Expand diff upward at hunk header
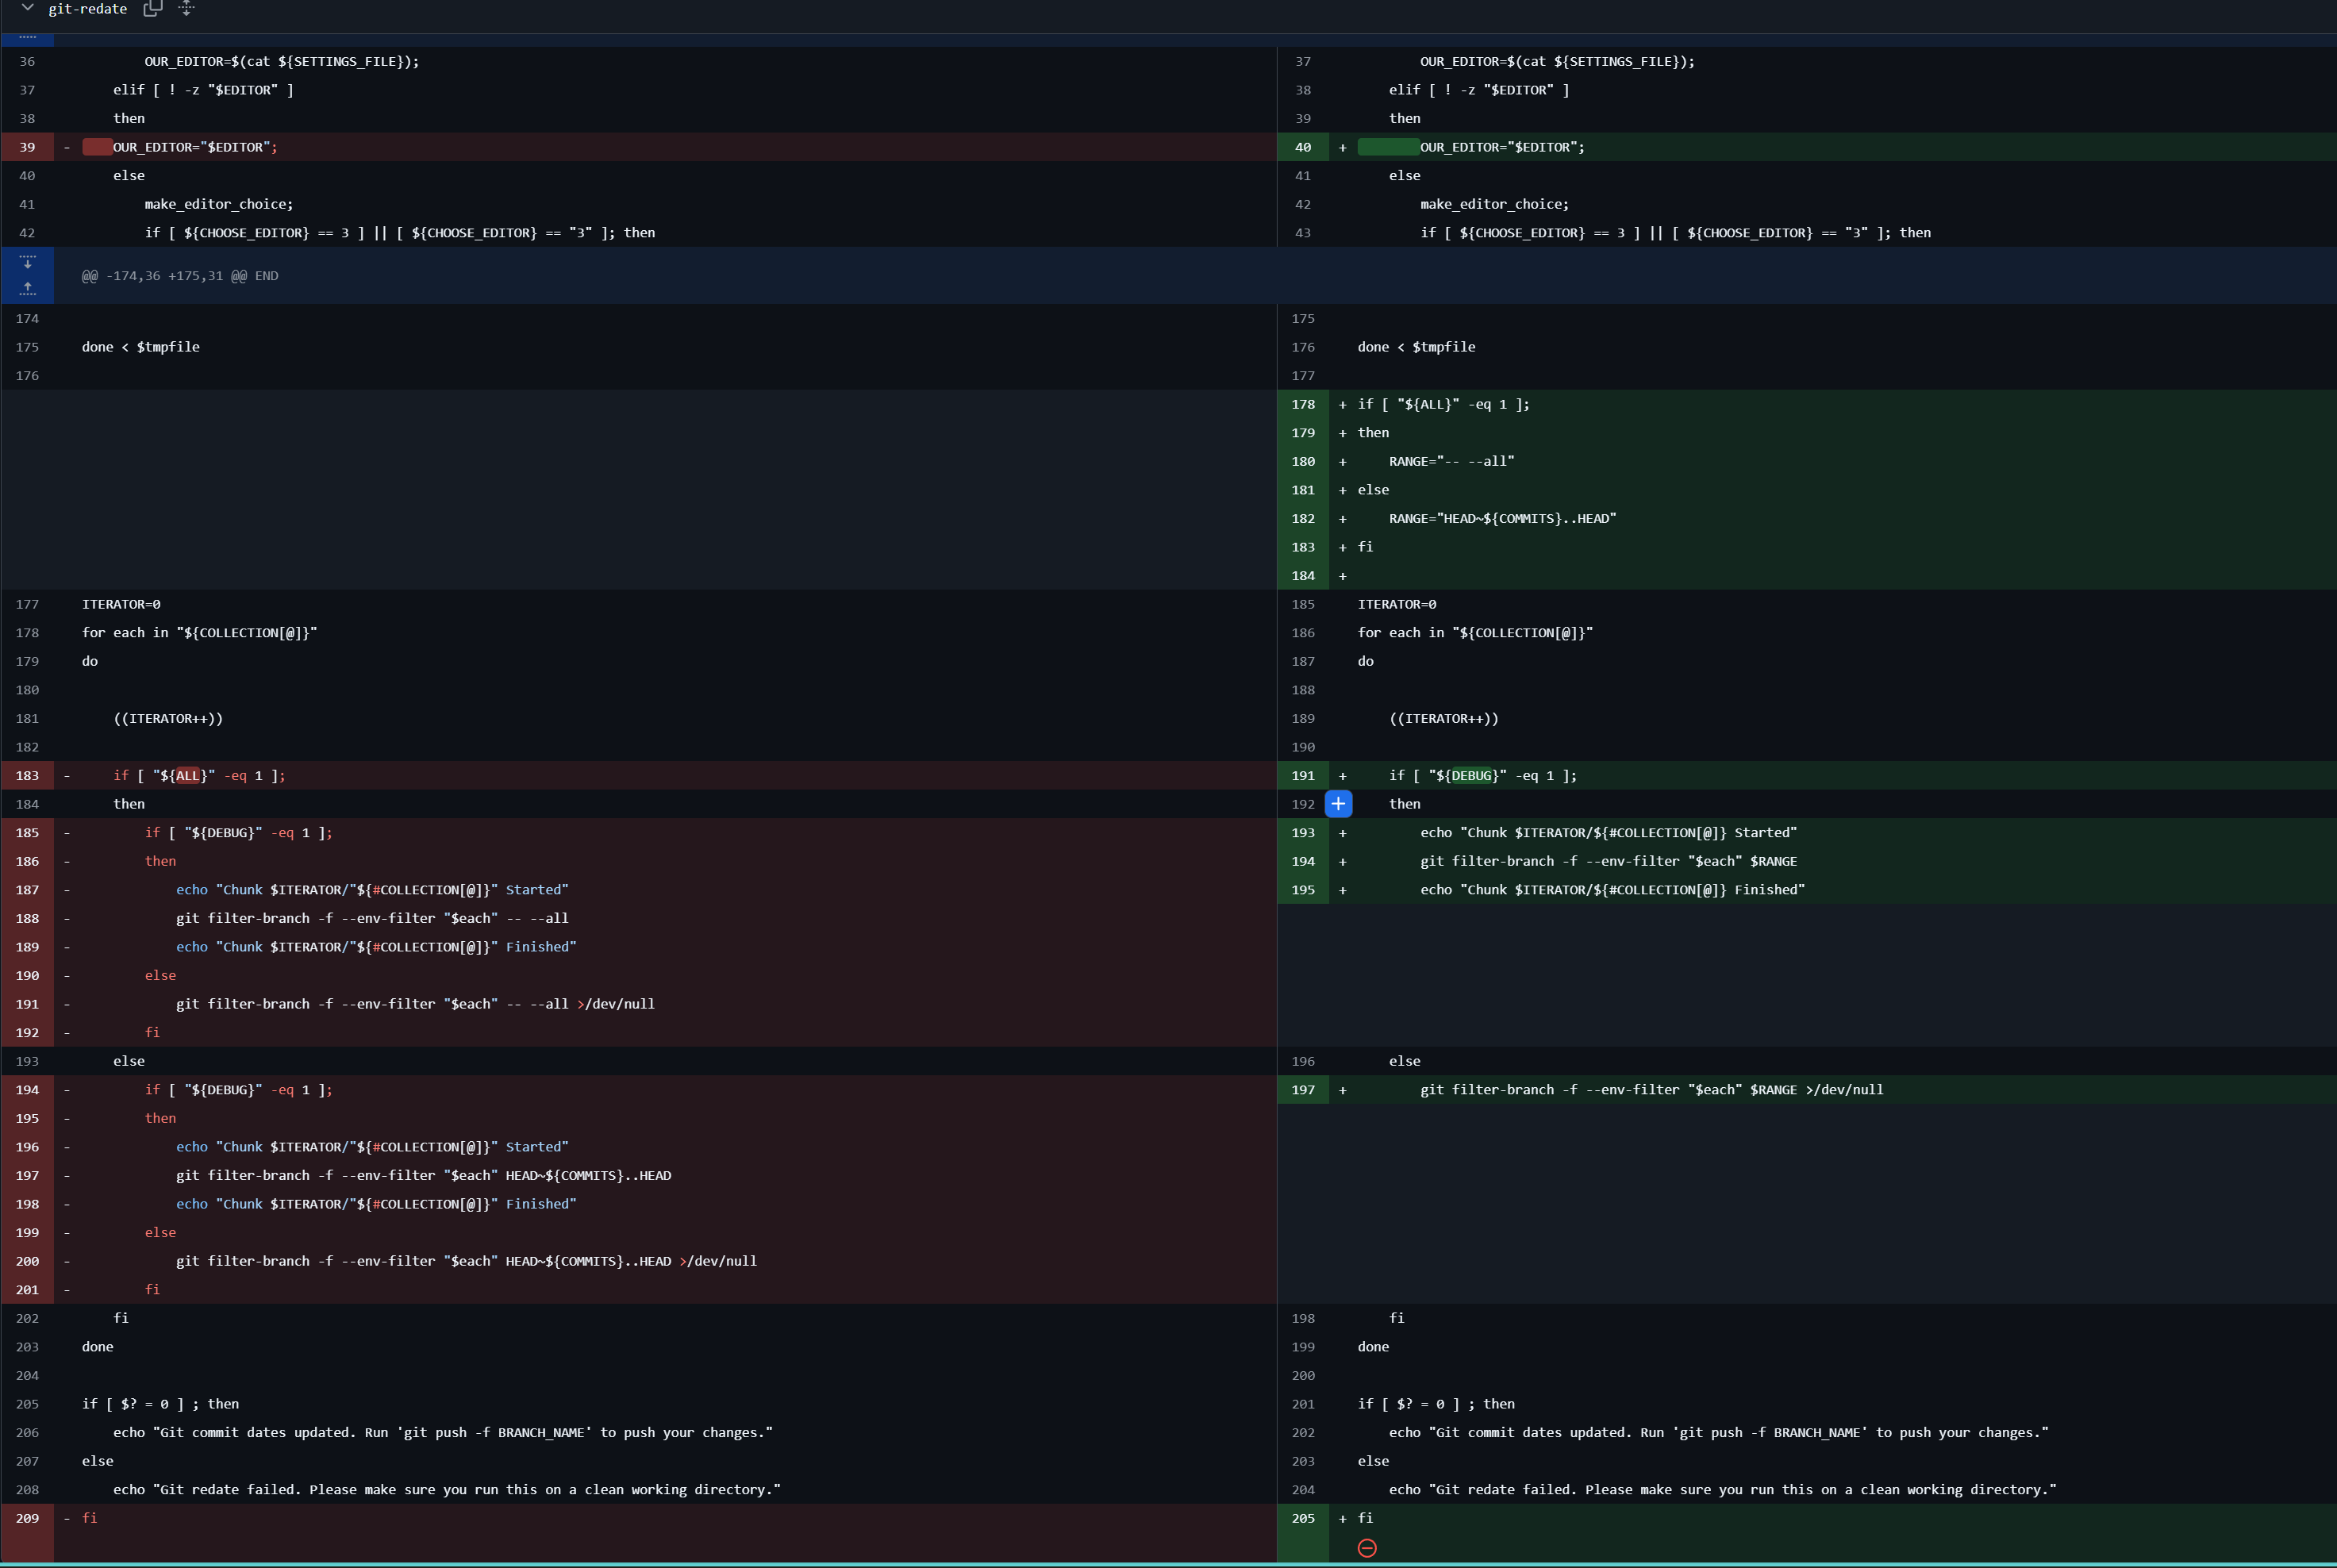 coord(27,289)
